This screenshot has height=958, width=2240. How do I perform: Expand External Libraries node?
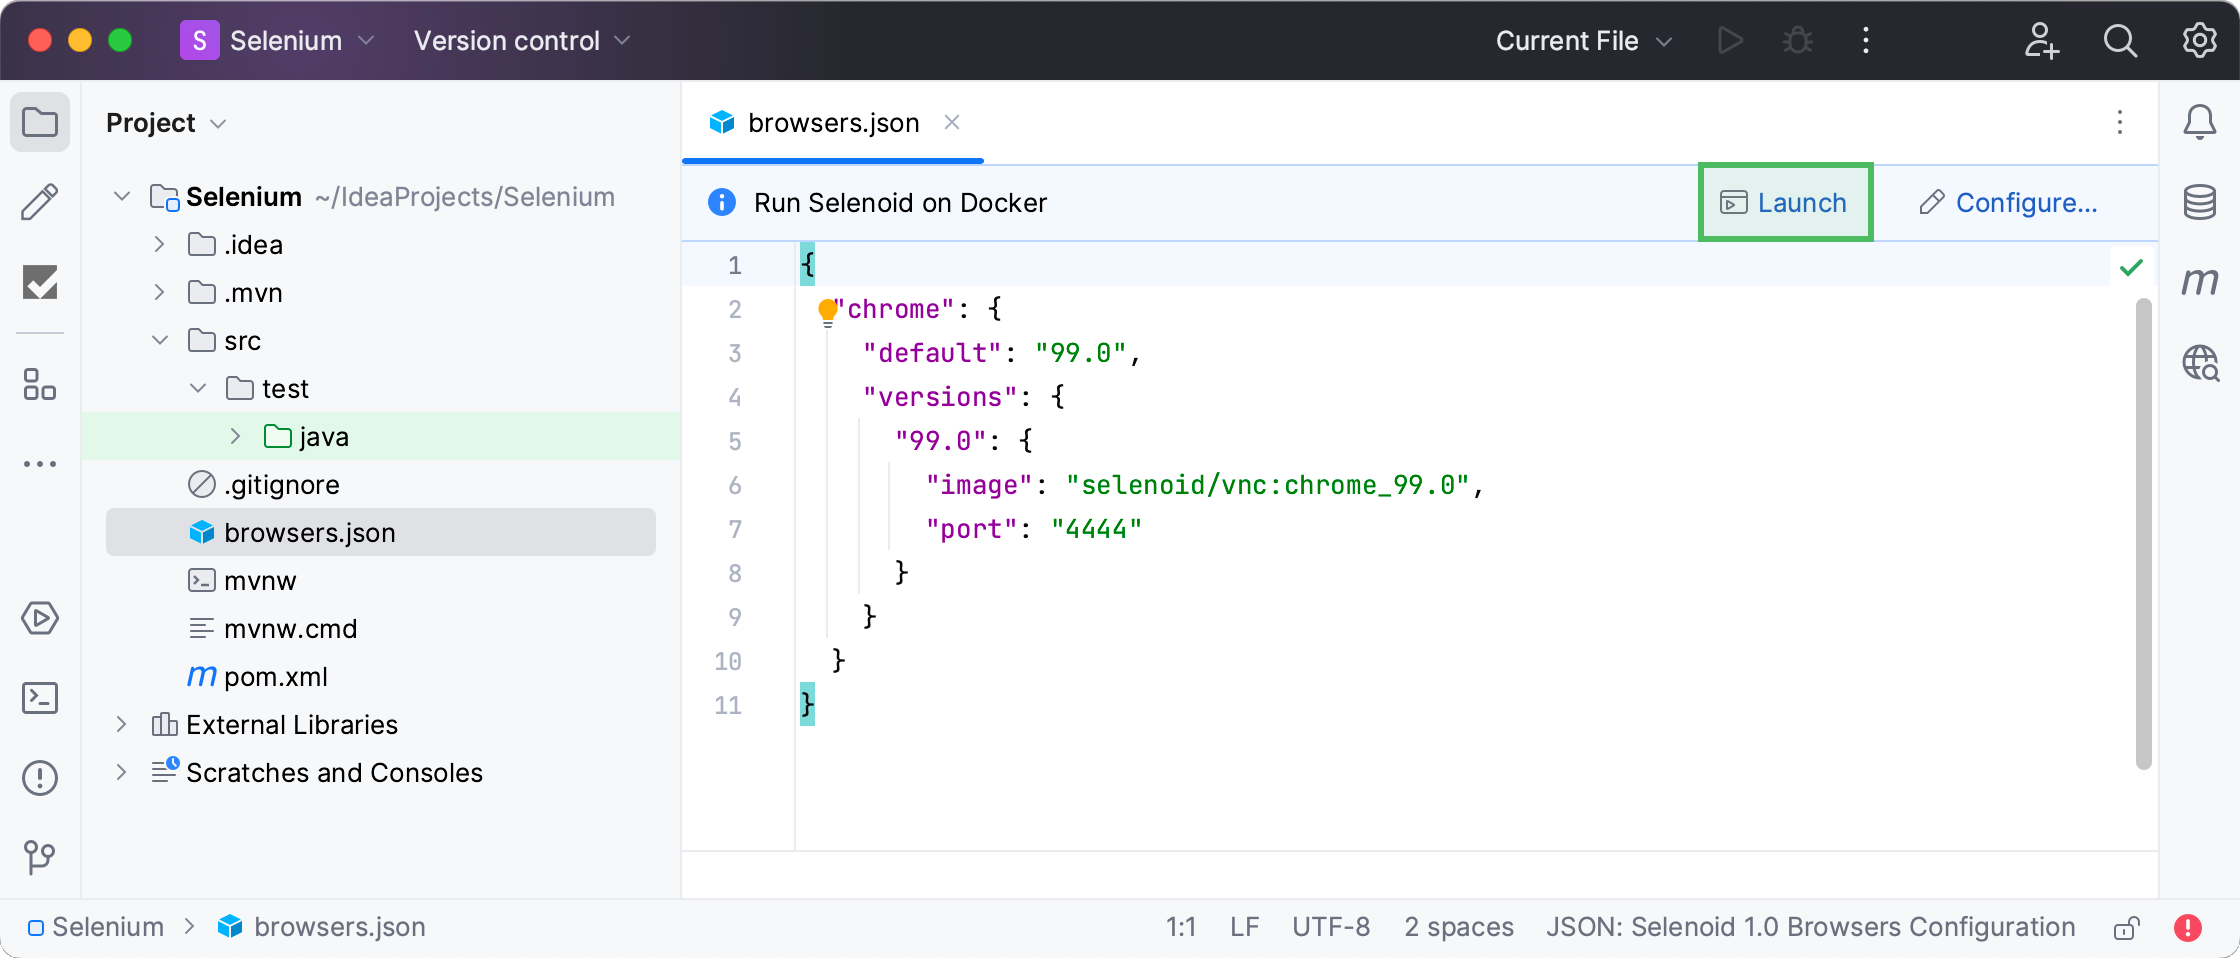(121, 725)
